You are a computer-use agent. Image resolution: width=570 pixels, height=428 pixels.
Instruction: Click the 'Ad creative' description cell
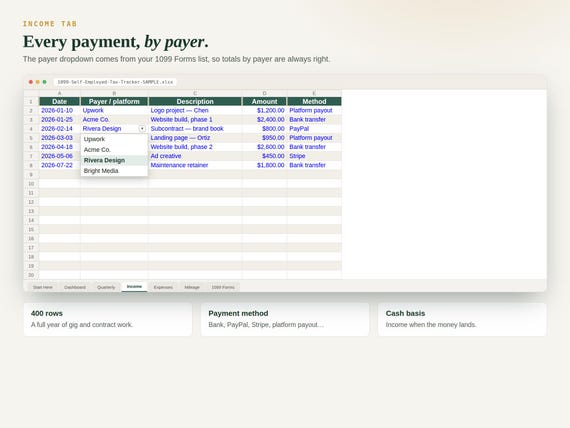pos(195,156)
